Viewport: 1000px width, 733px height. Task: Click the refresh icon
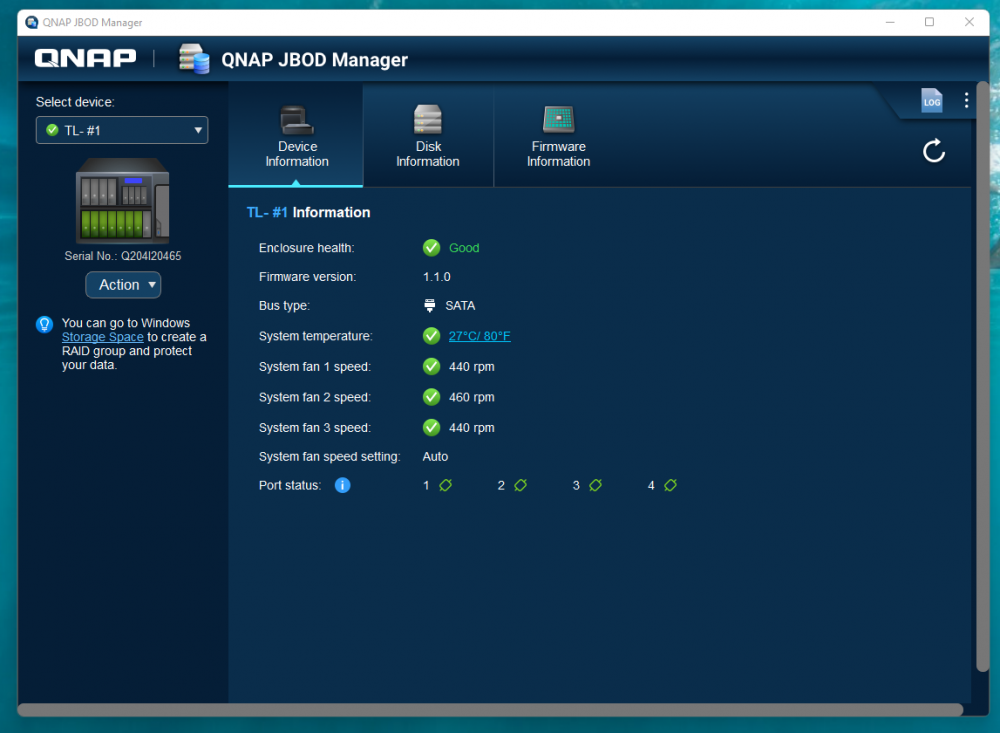[x=934, y=151]
